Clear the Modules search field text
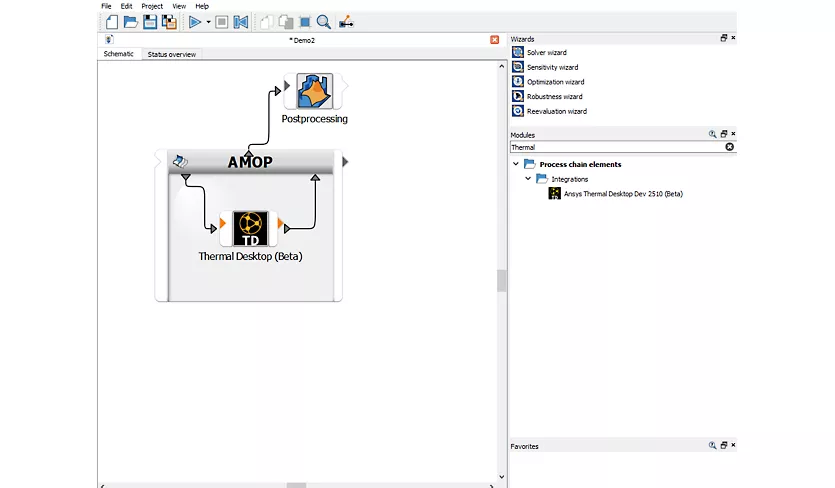This screenshot has width=835, height=488. coord(729,147)
